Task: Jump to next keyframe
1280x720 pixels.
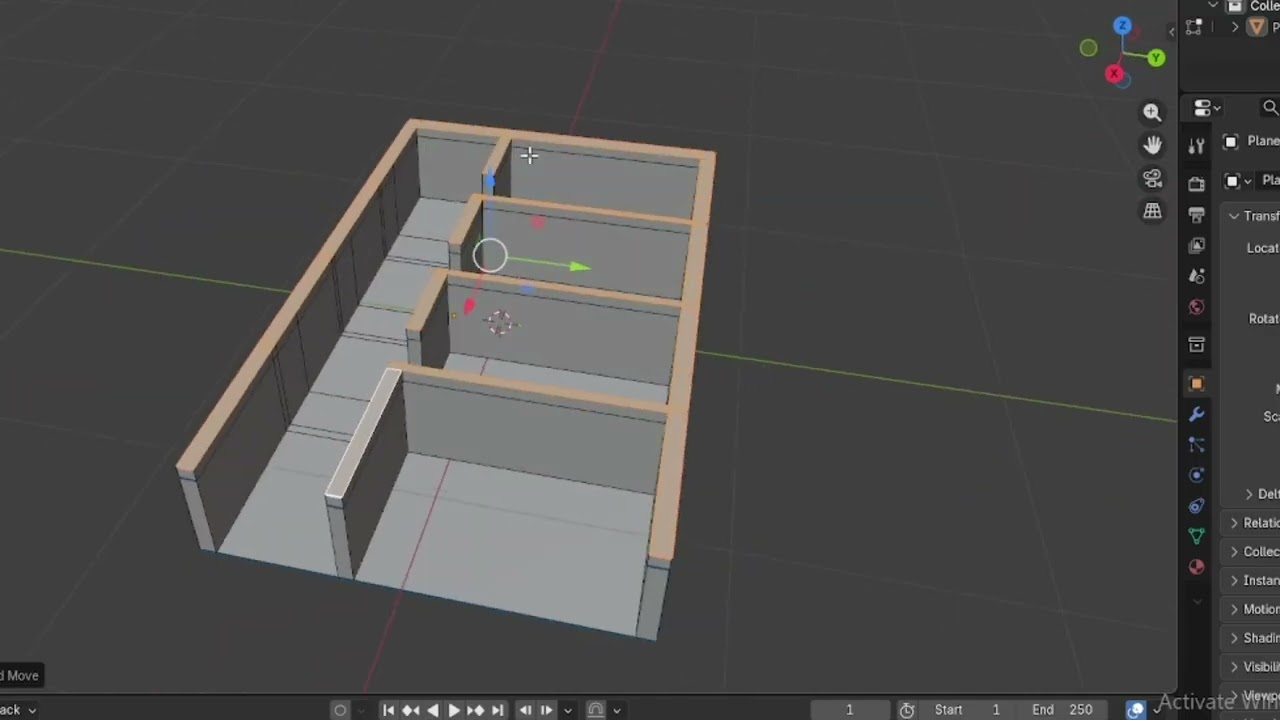Action: 476,710
